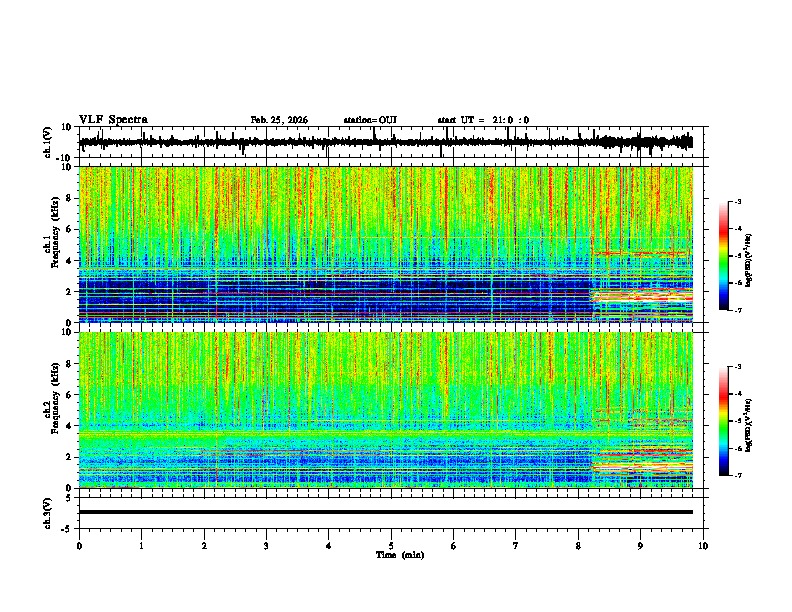Click time axis tick label 7
The width and height of the screenshot is (792, 612).
[x=516, y=546]
